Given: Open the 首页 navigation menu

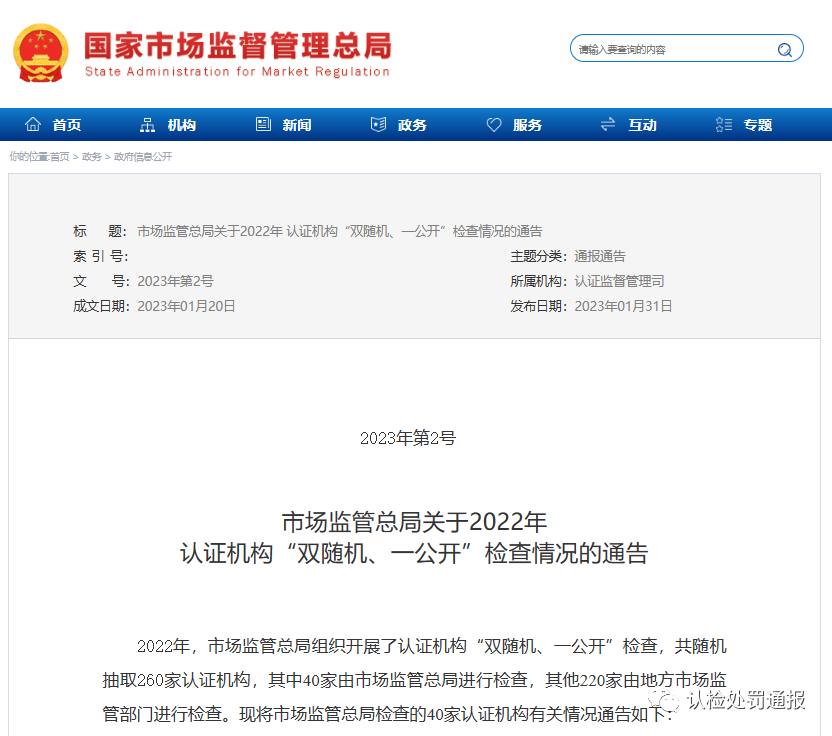Looking at the screenshot, I should pyautogui.click(x=67, y=125).
